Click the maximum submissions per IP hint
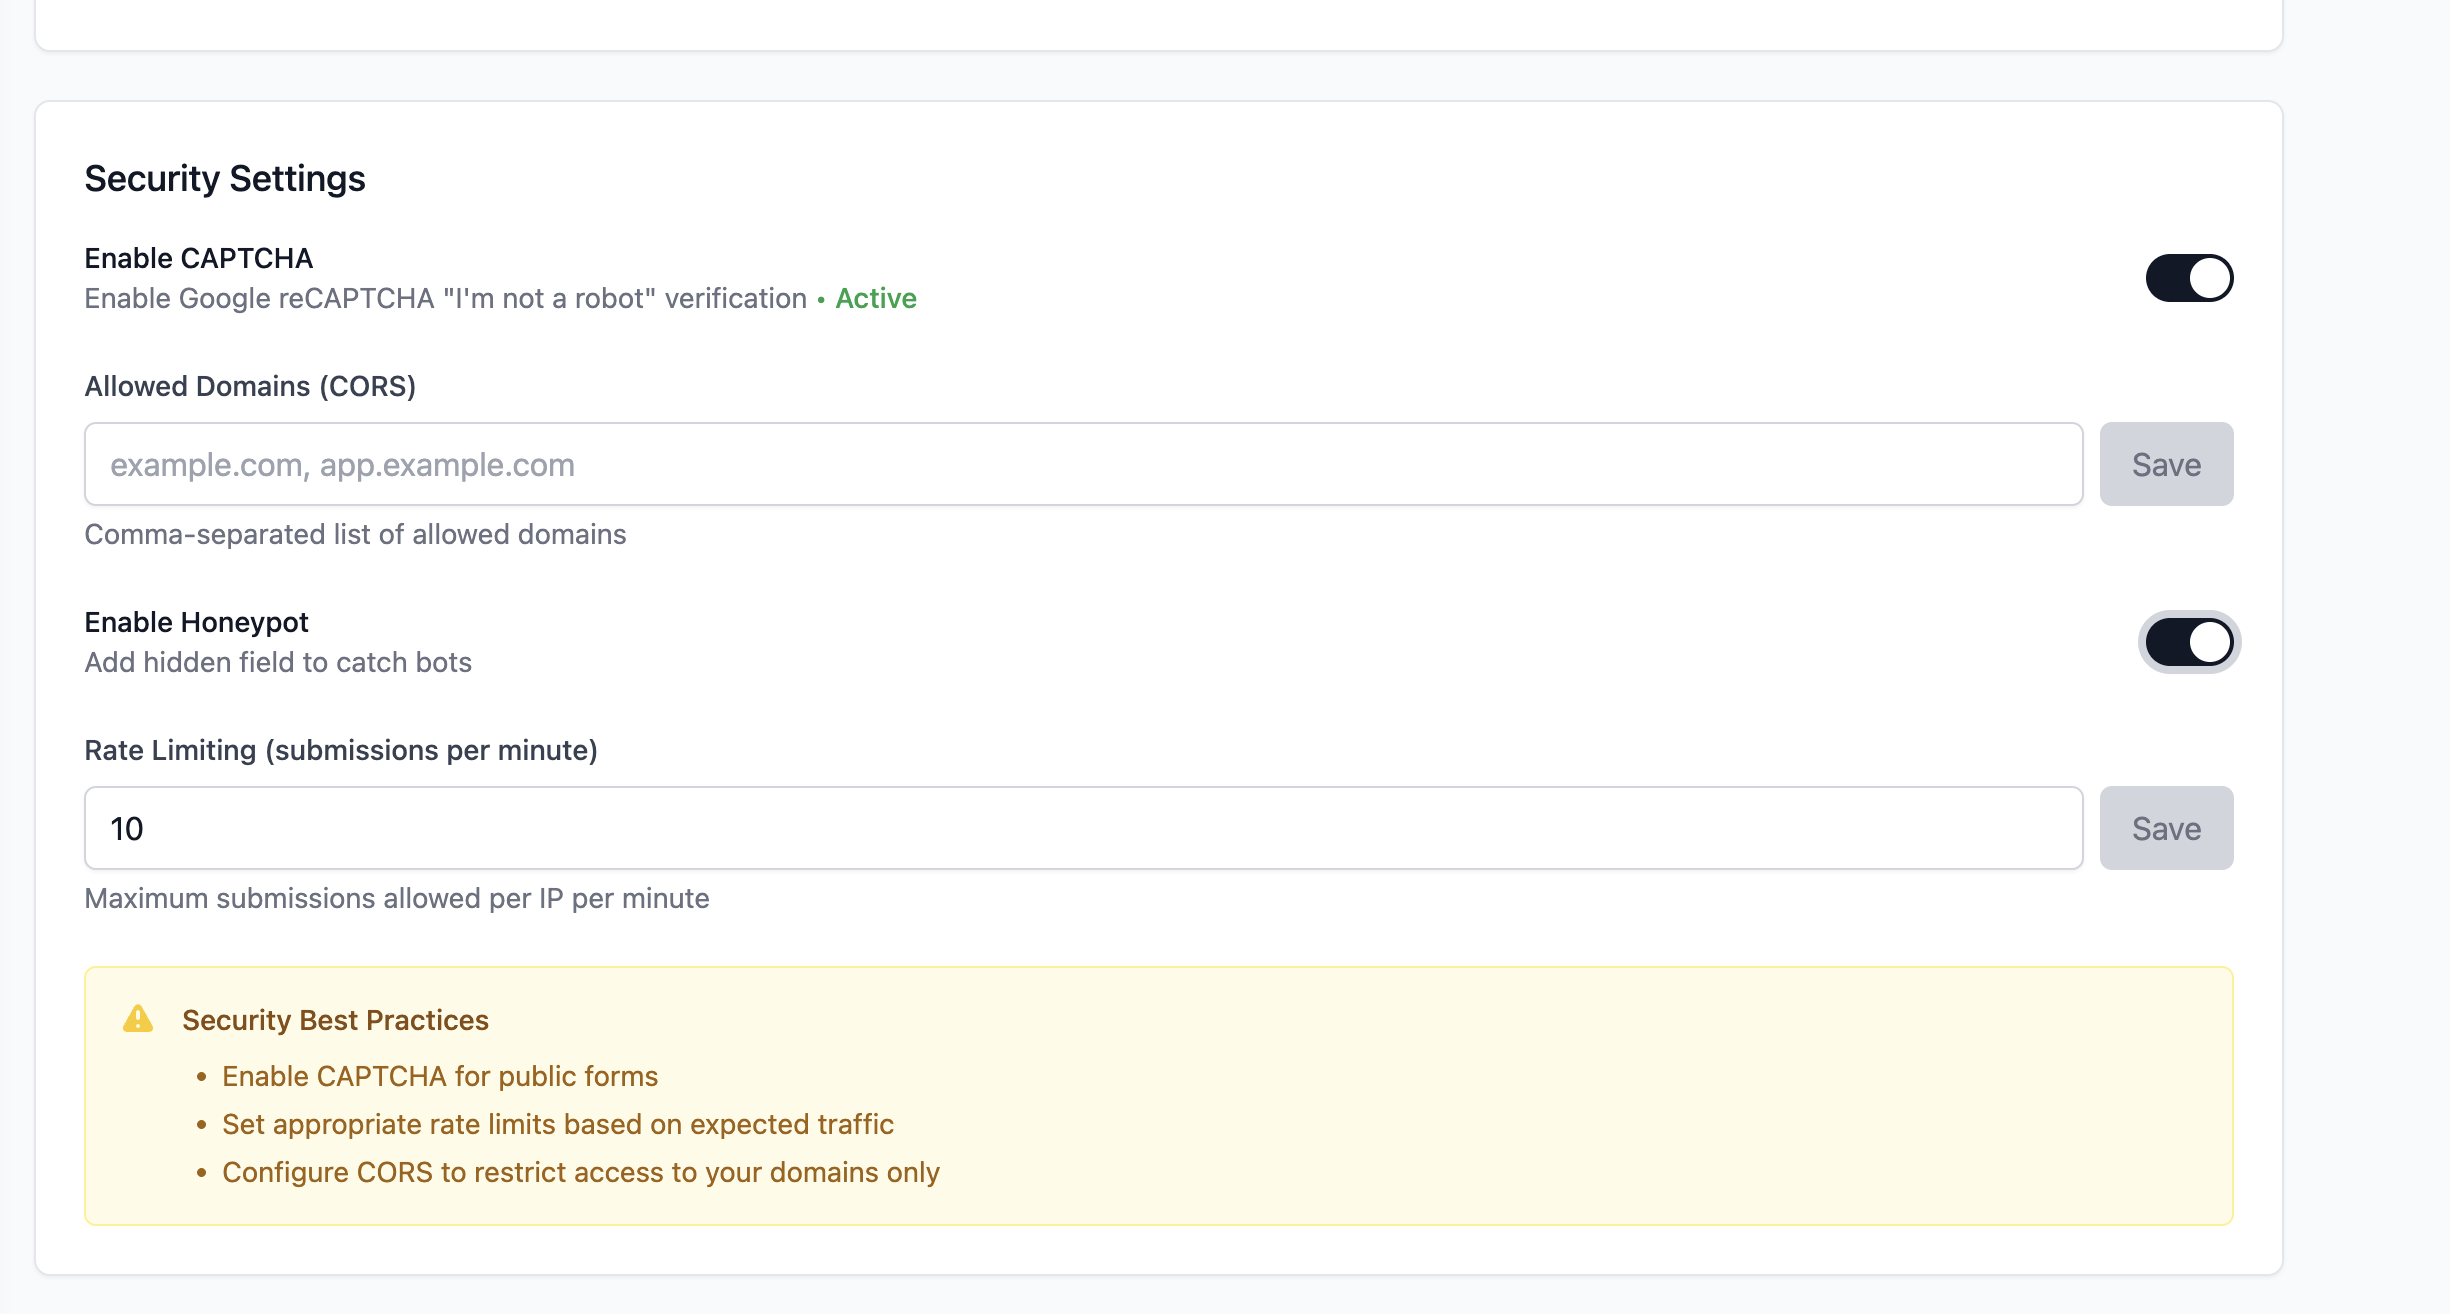Screen dimensions: 2450x1314 pyautogui.click(x=397, y=898)
